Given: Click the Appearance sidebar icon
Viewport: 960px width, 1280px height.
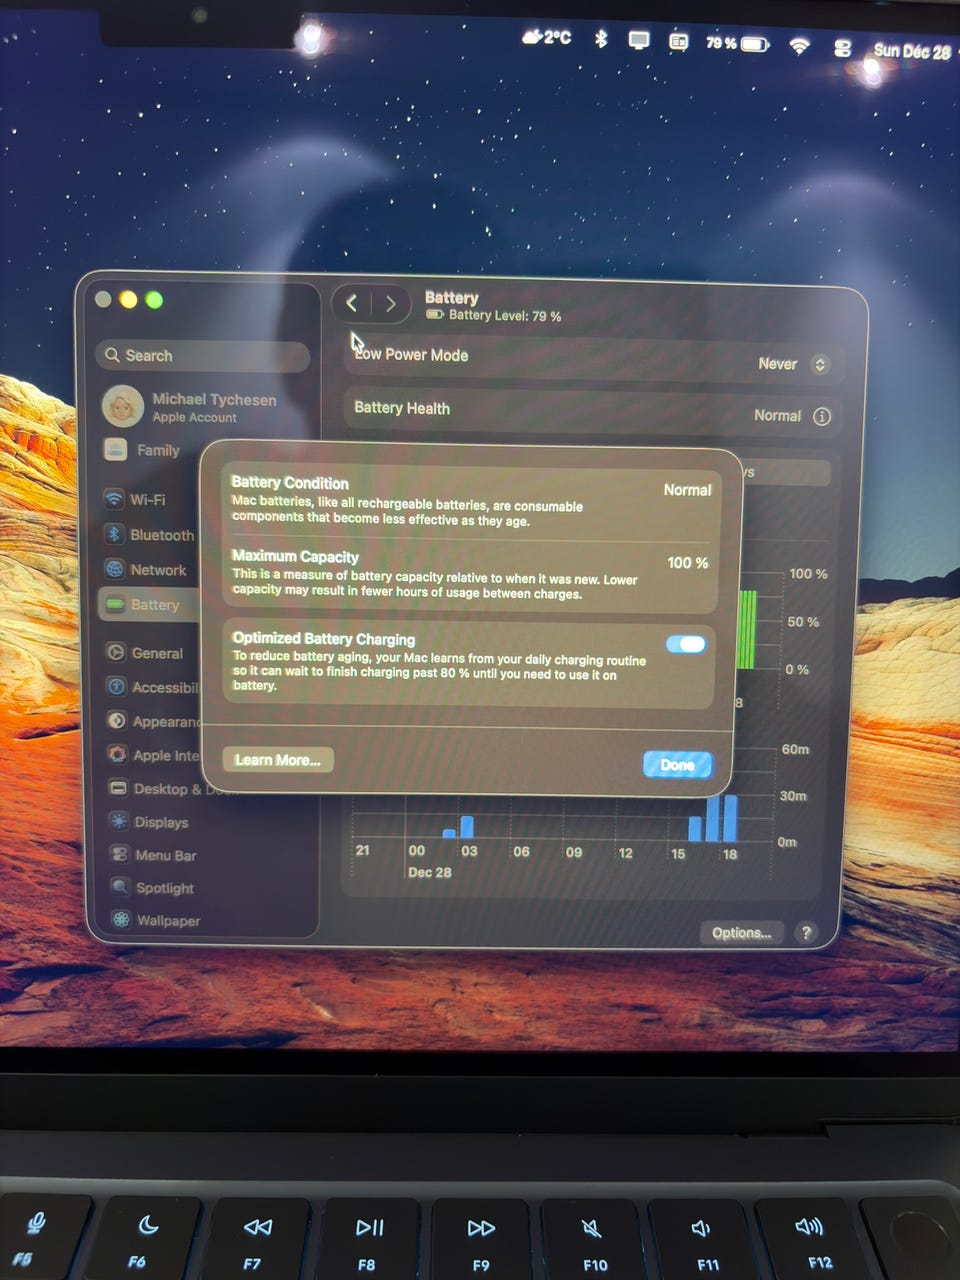Looking at the screenshot, I should point(116,721).
